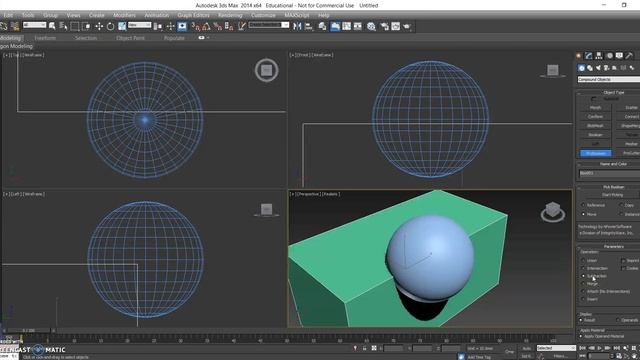This screenshot has height=360, width=640.
Task: Select Insert operation radio button
Action: 583,299
